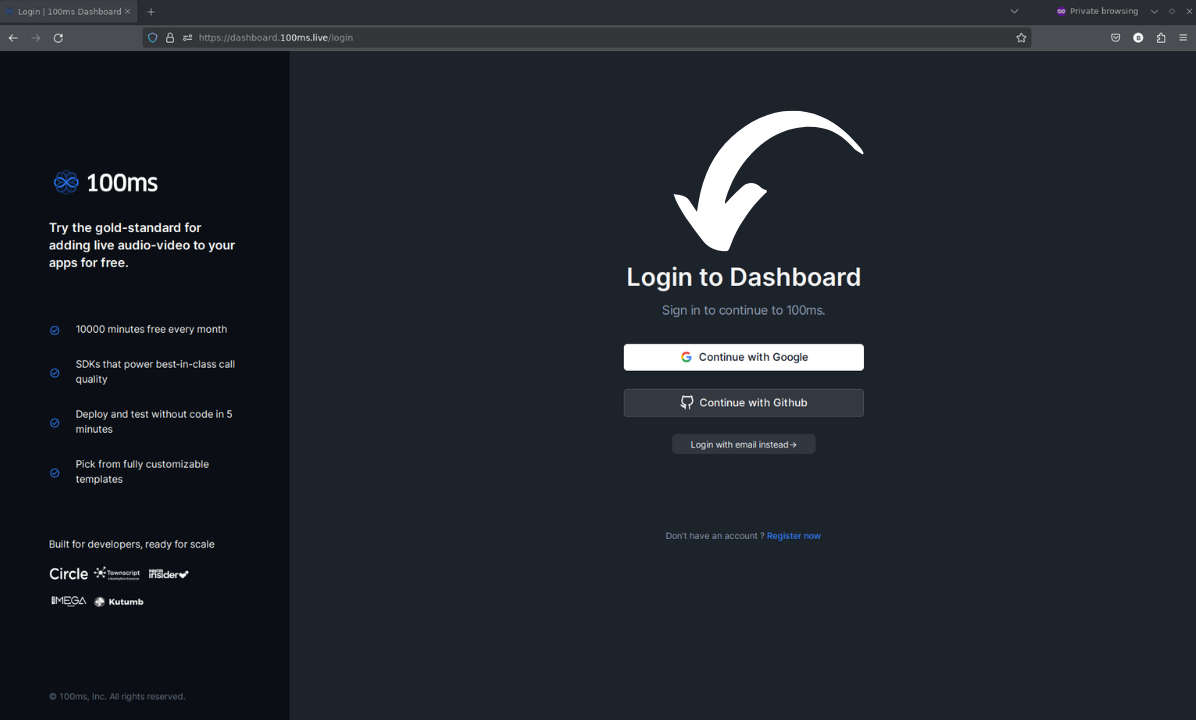Open the site permissions icon in the address bar
Screen dimensions: 1196x720
188,37
